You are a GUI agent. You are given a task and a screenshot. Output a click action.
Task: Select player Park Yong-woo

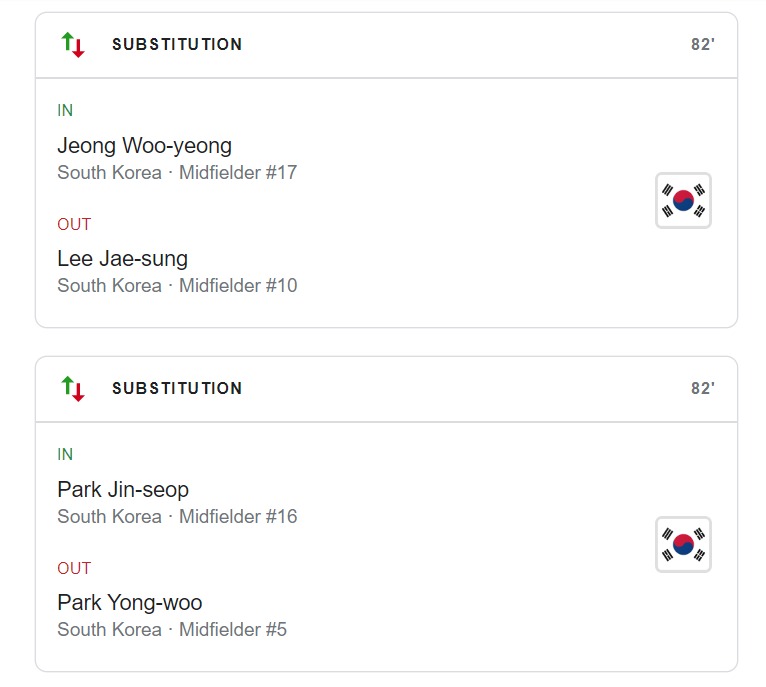pos(129,603)
